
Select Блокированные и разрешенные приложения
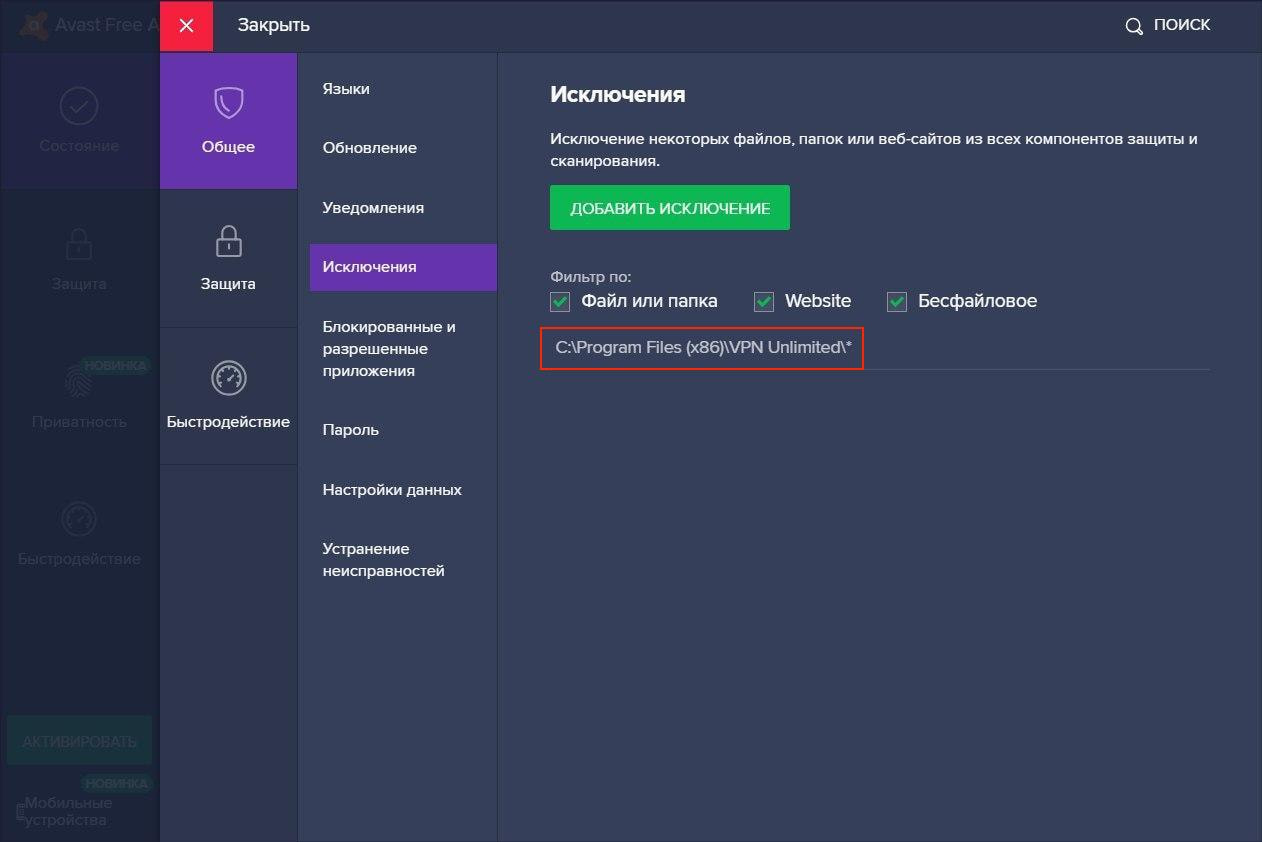(x=389, y=349)
